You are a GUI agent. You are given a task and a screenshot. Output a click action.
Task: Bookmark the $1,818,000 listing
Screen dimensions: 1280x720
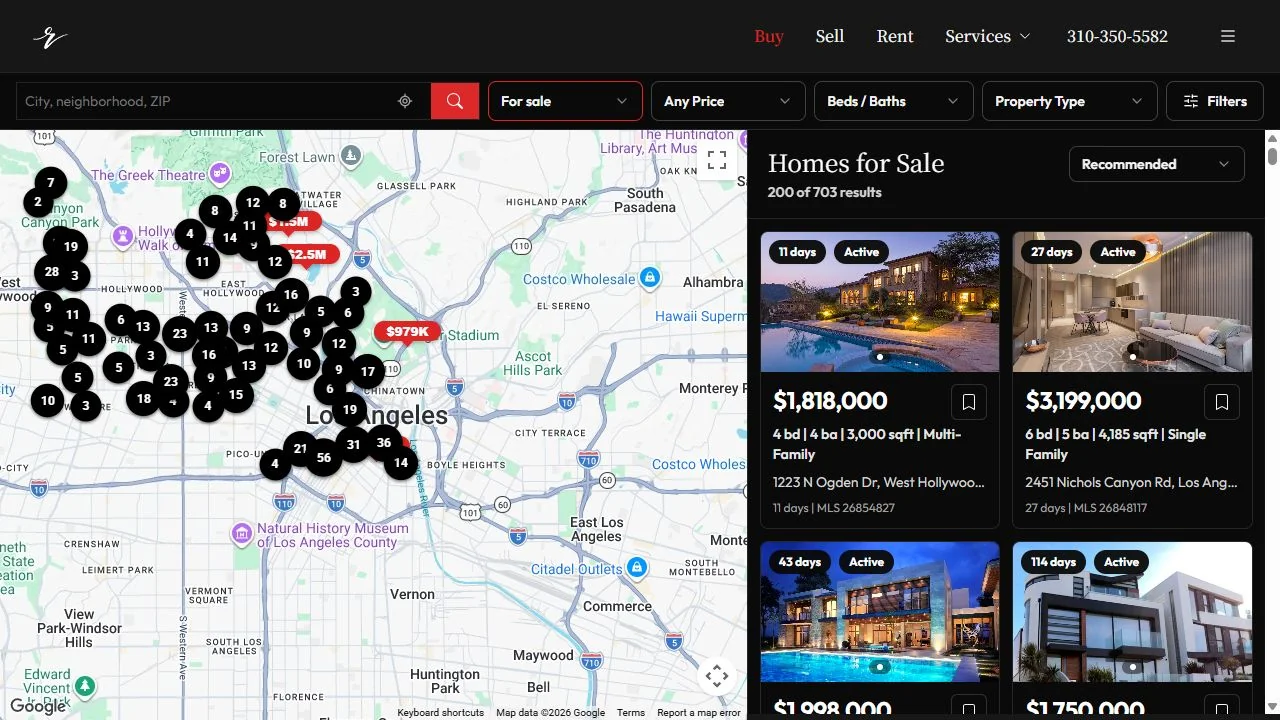[969, 402]
